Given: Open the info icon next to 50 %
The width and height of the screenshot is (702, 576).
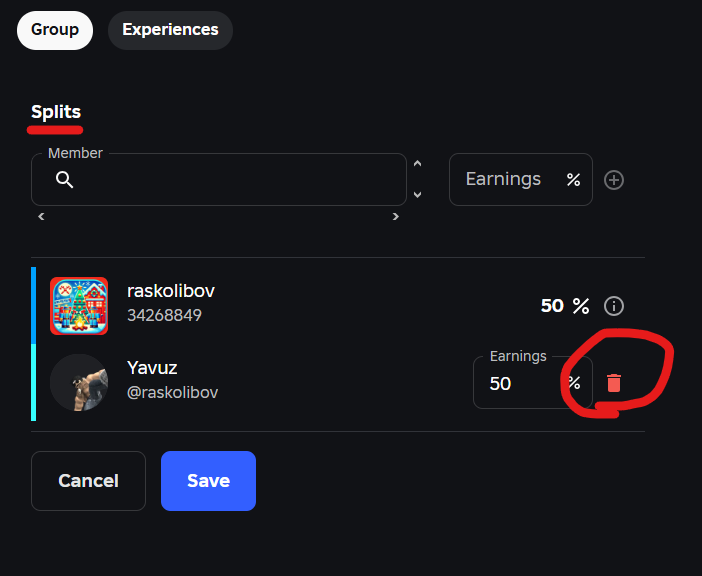Looking at the screenshot, I should pyautogui.click(x=614, y=306).
